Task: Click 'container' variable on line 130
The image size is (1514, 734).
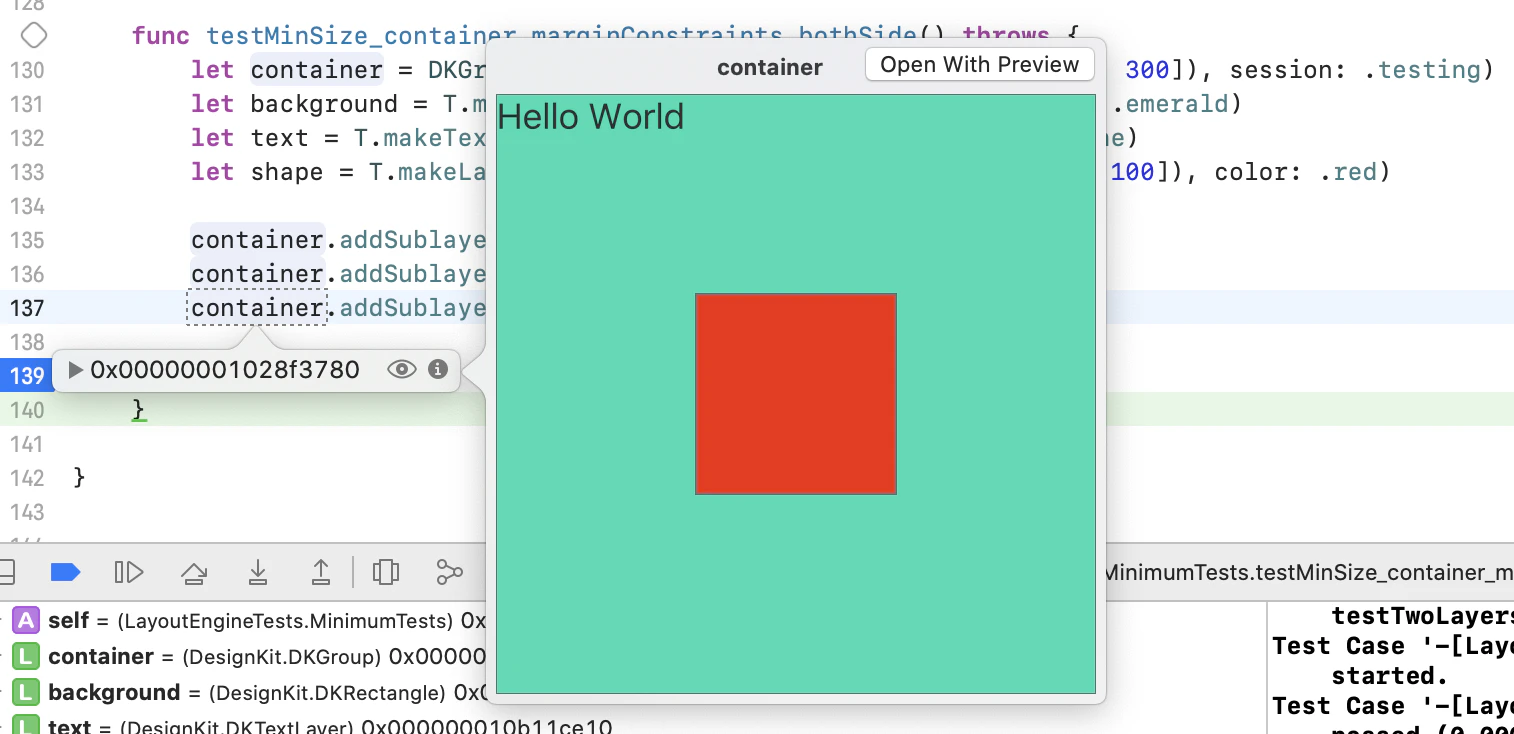Action: (x=317, y=70)
